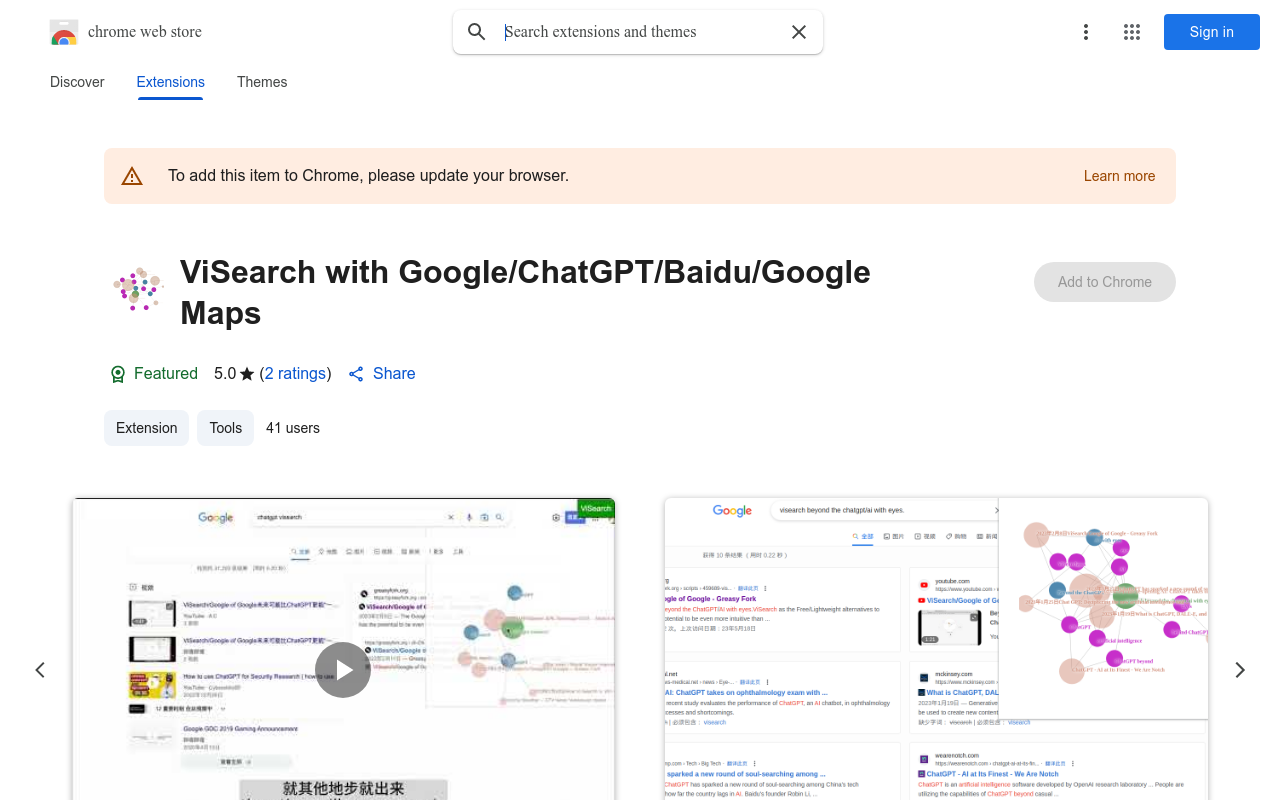
Task: Click the Featured badge icon
Action: (118, 373)
